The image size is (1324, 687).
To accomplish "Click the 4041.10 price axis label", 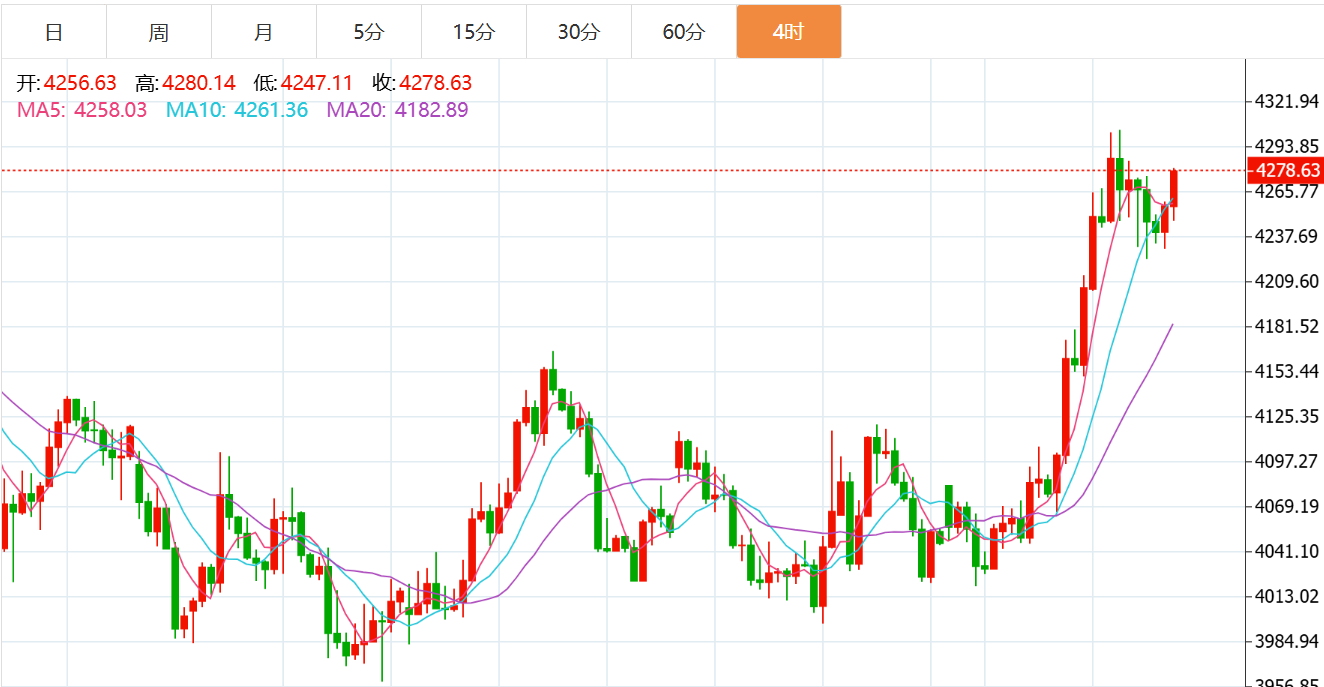I will coord(1286,551).
